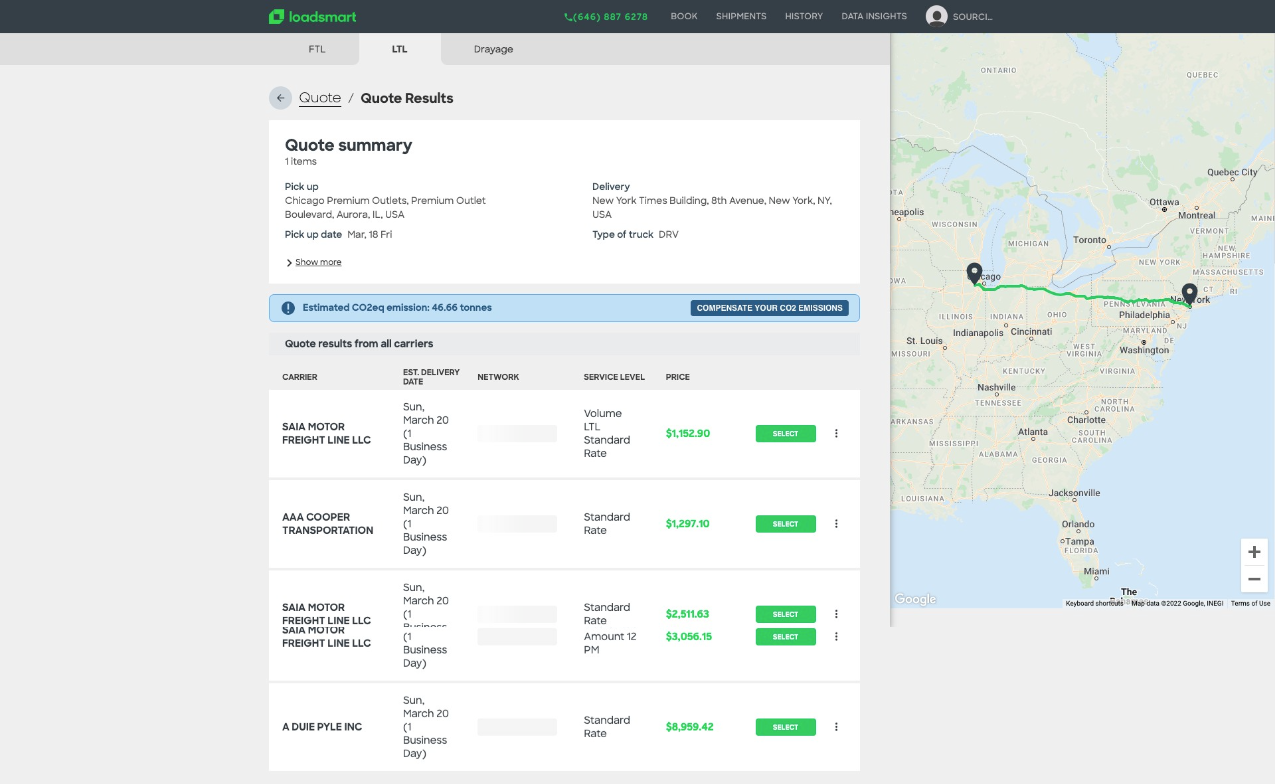This screenshot has width=1275, height=784.
Task: Click the PRICE column header
Action: pyautogui.click(x=678, y=377)
